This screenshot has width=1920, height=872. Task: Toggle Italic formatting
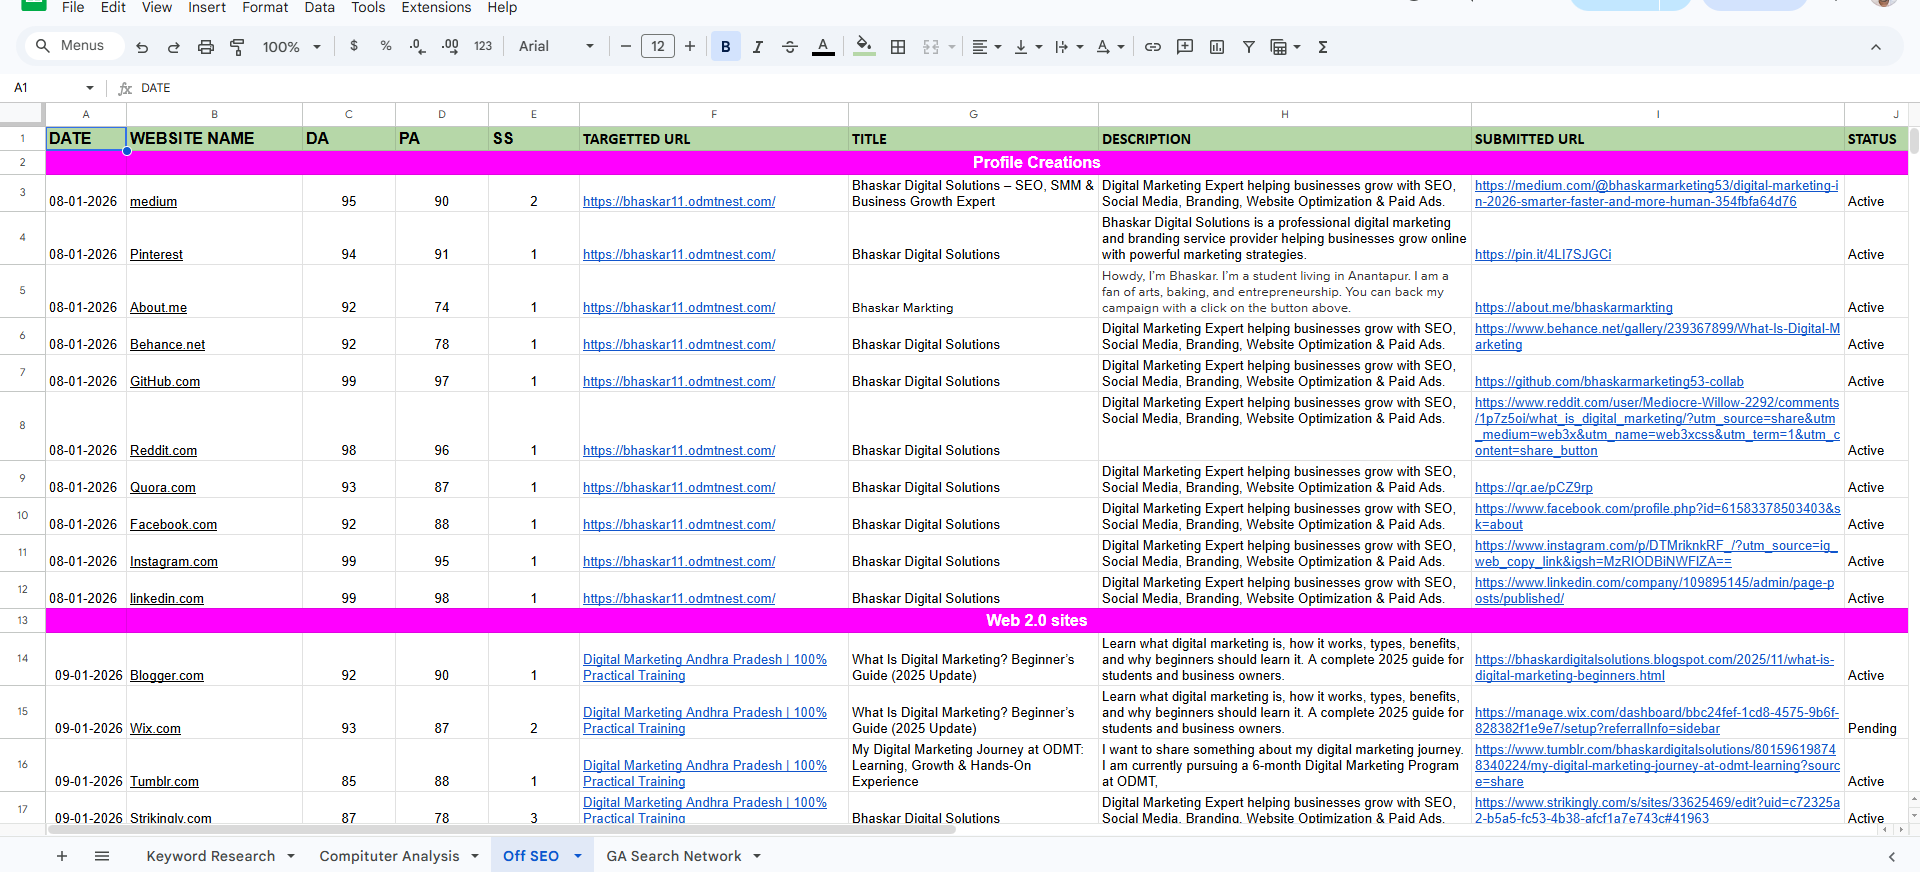click(758, 46)
